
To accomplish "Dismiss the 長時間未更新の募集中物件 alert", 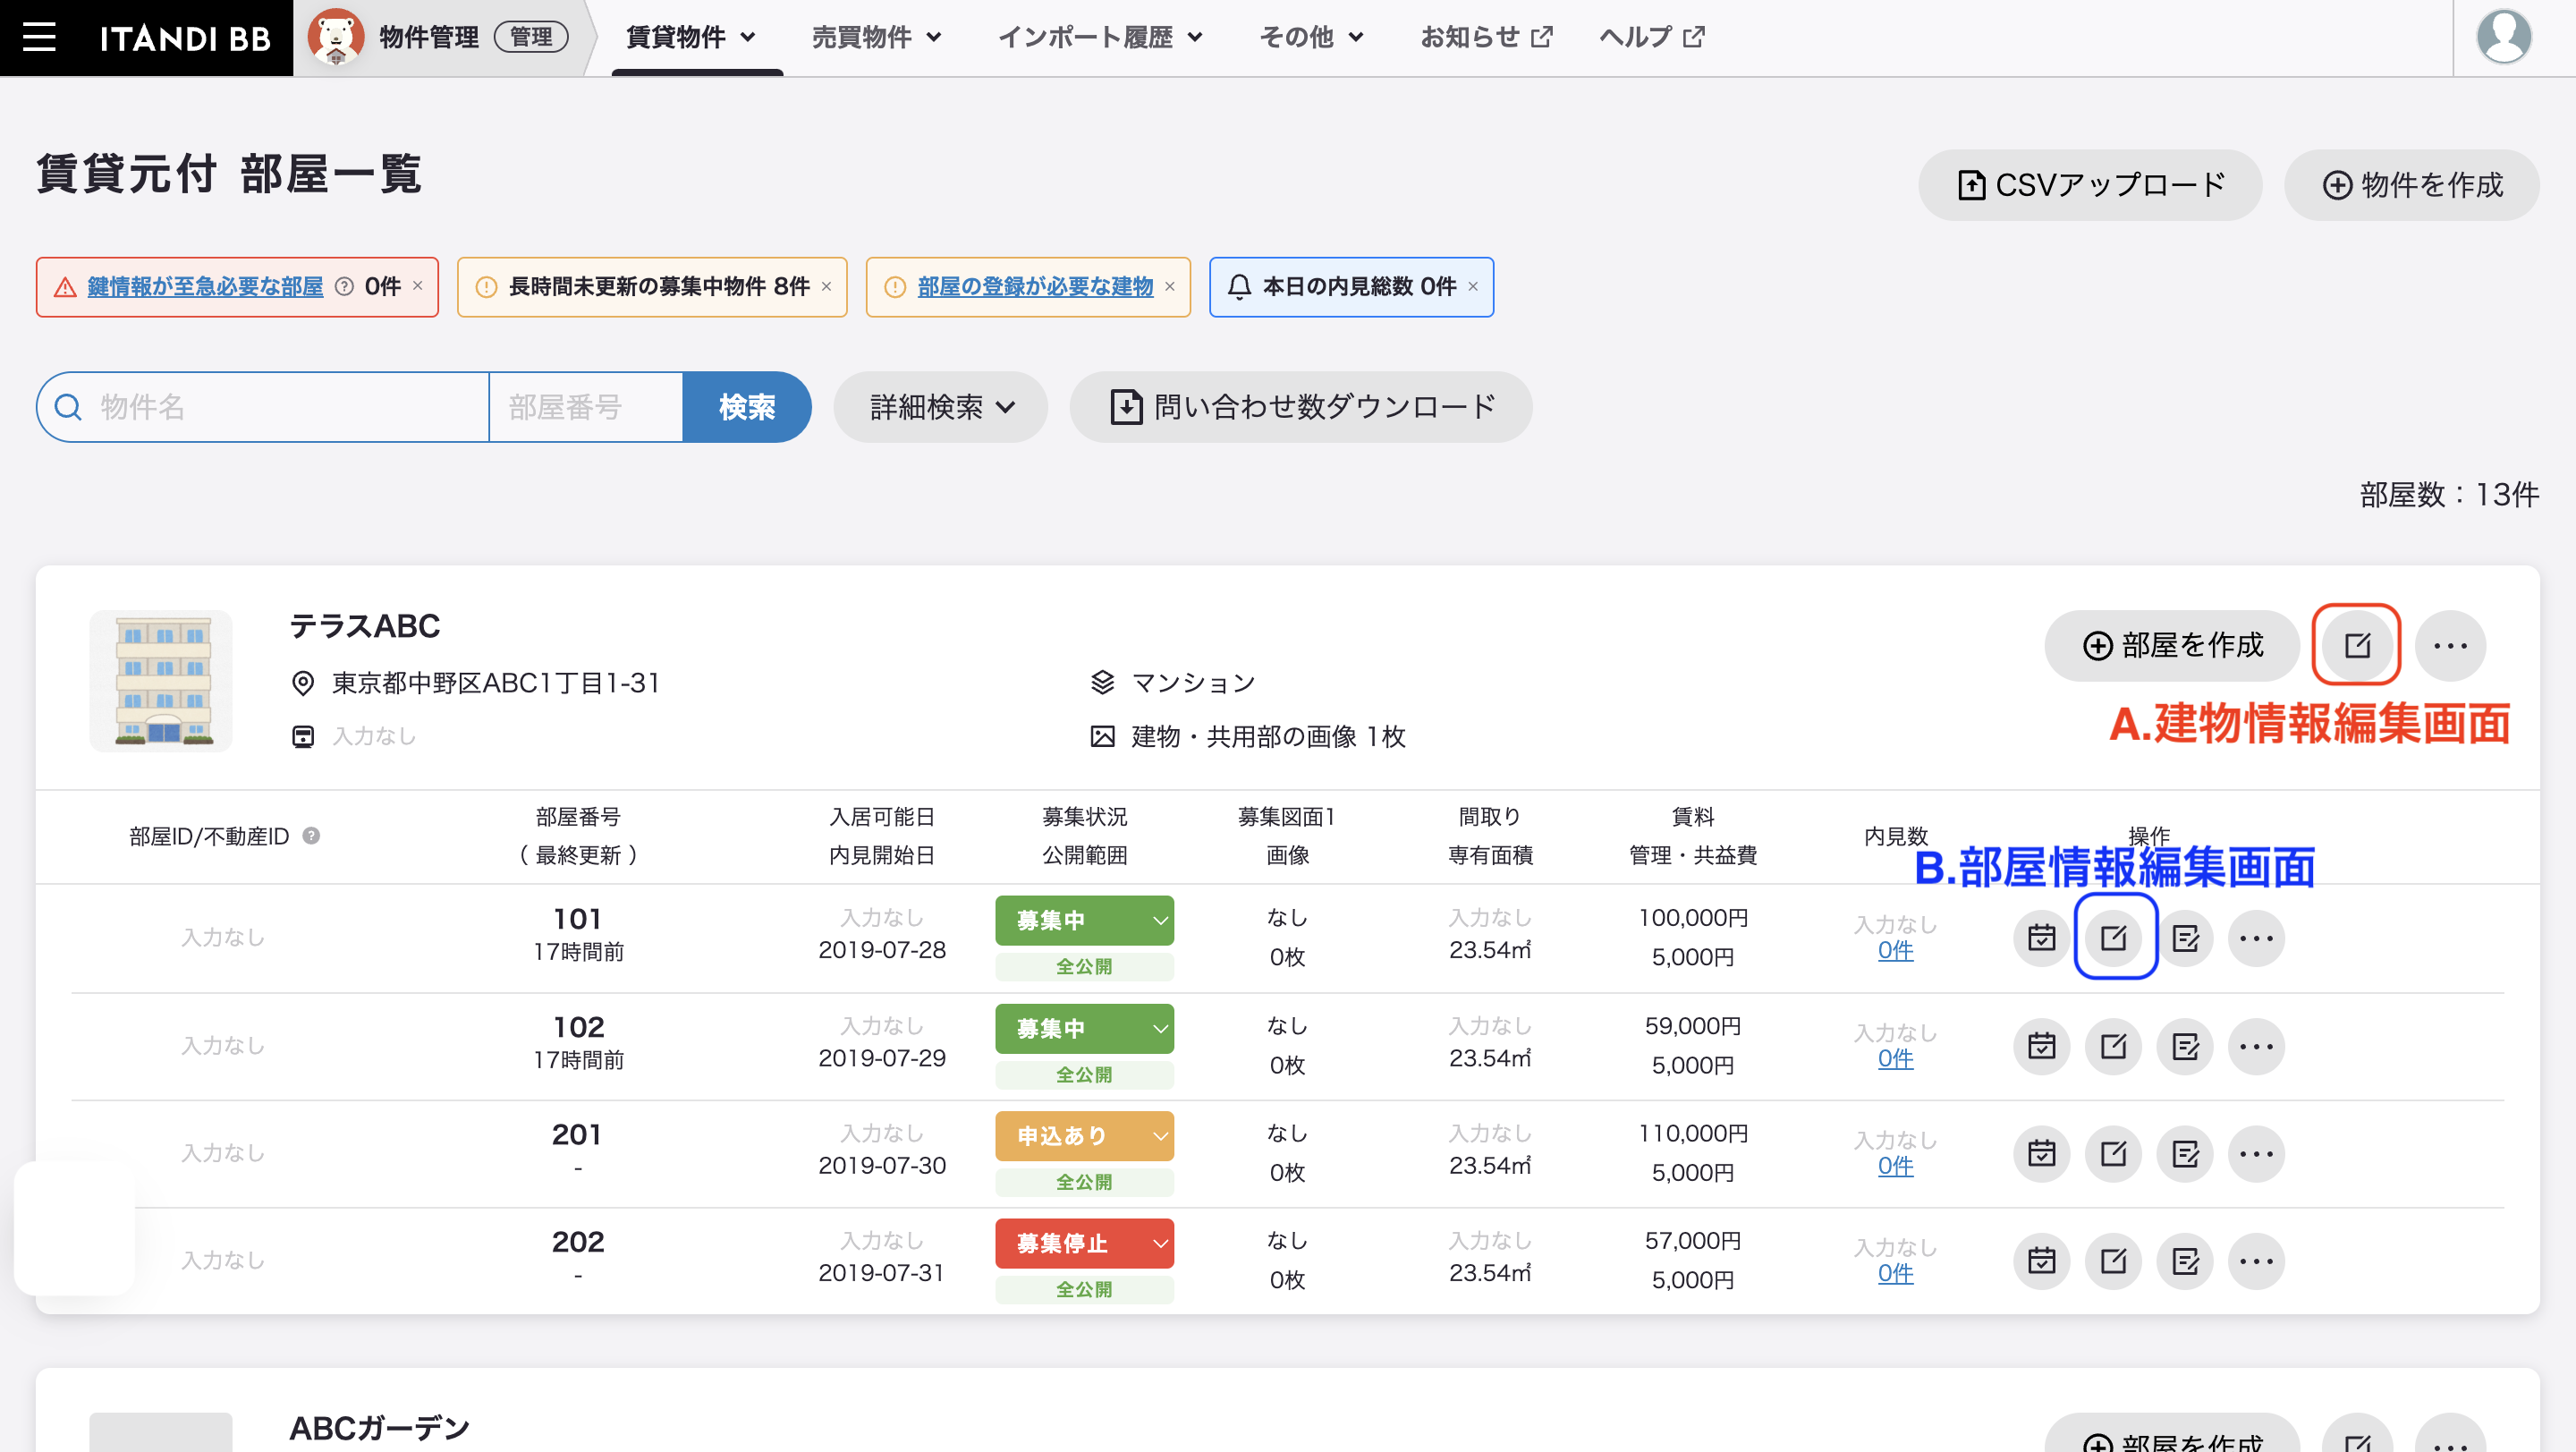I will pyautogui.click(x=826, y=286).
